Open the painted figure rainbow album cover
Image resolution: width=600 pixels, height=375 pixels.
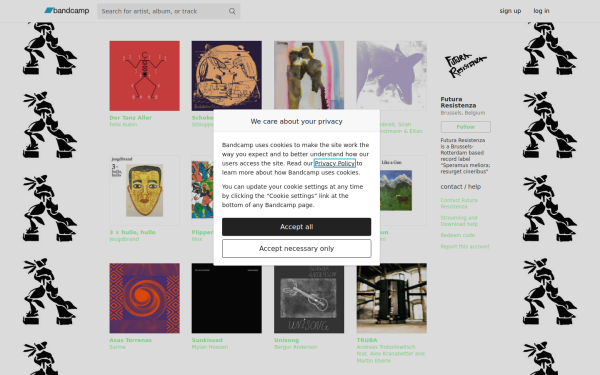point(309,75)
